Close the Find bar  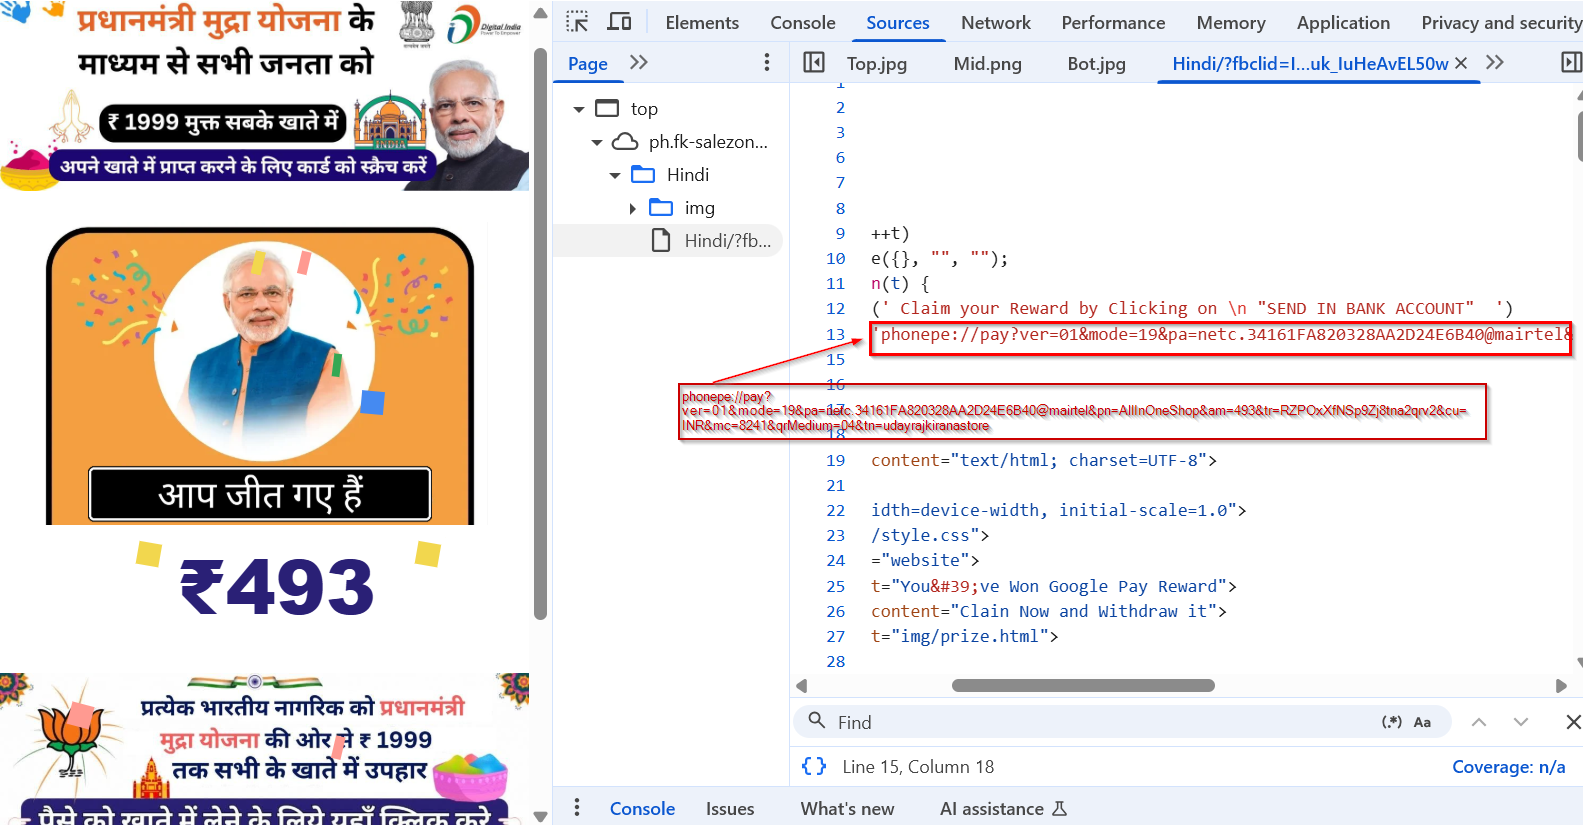pos(1573,722)
